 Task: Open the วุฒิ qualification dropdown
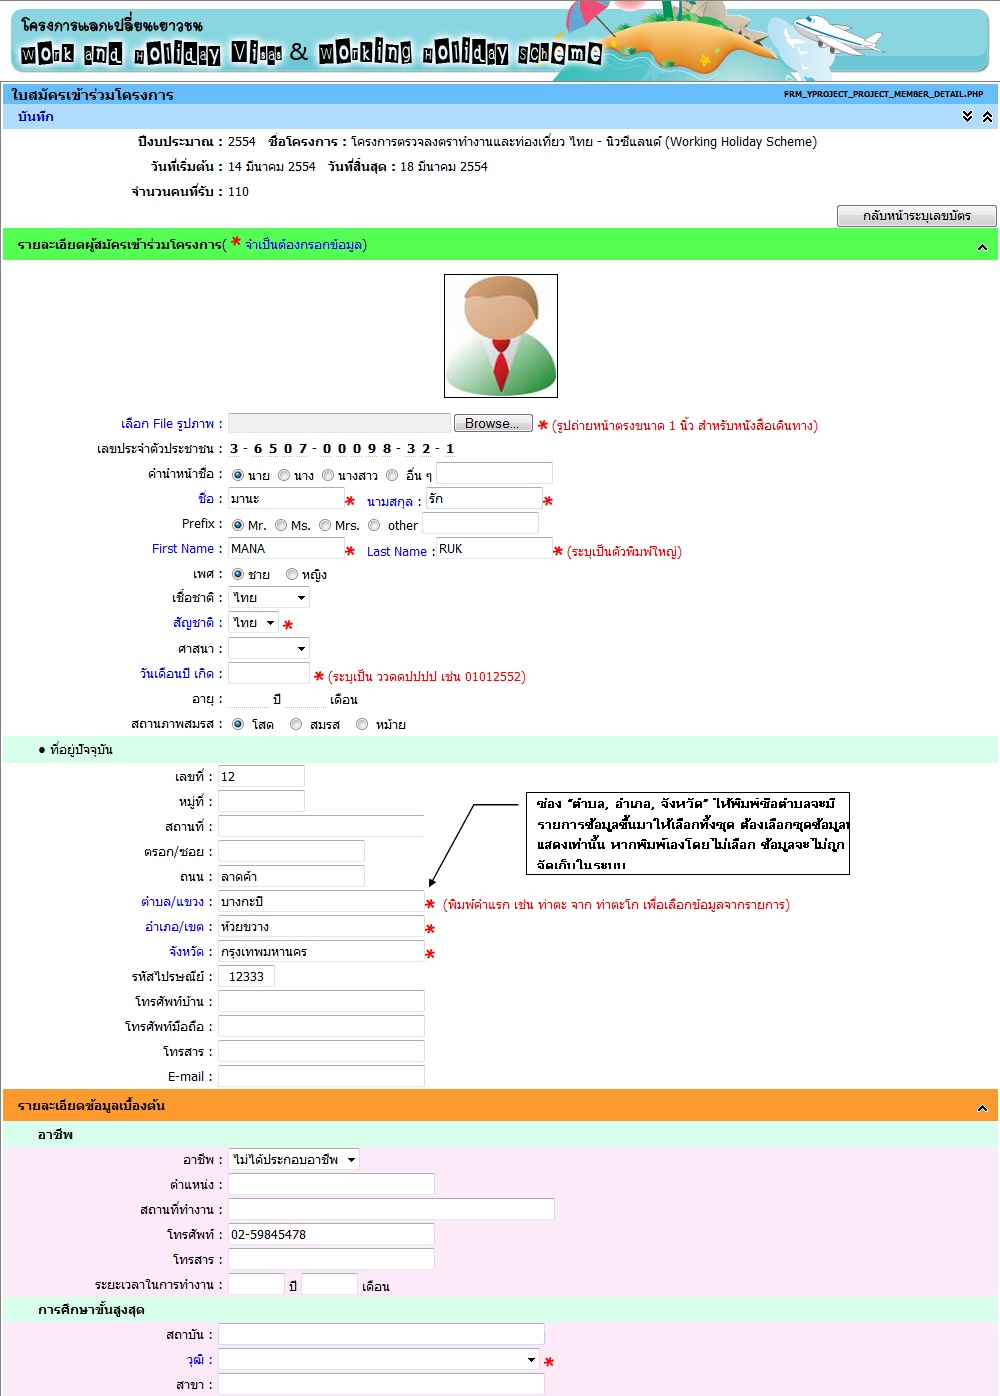[380, 1360]
